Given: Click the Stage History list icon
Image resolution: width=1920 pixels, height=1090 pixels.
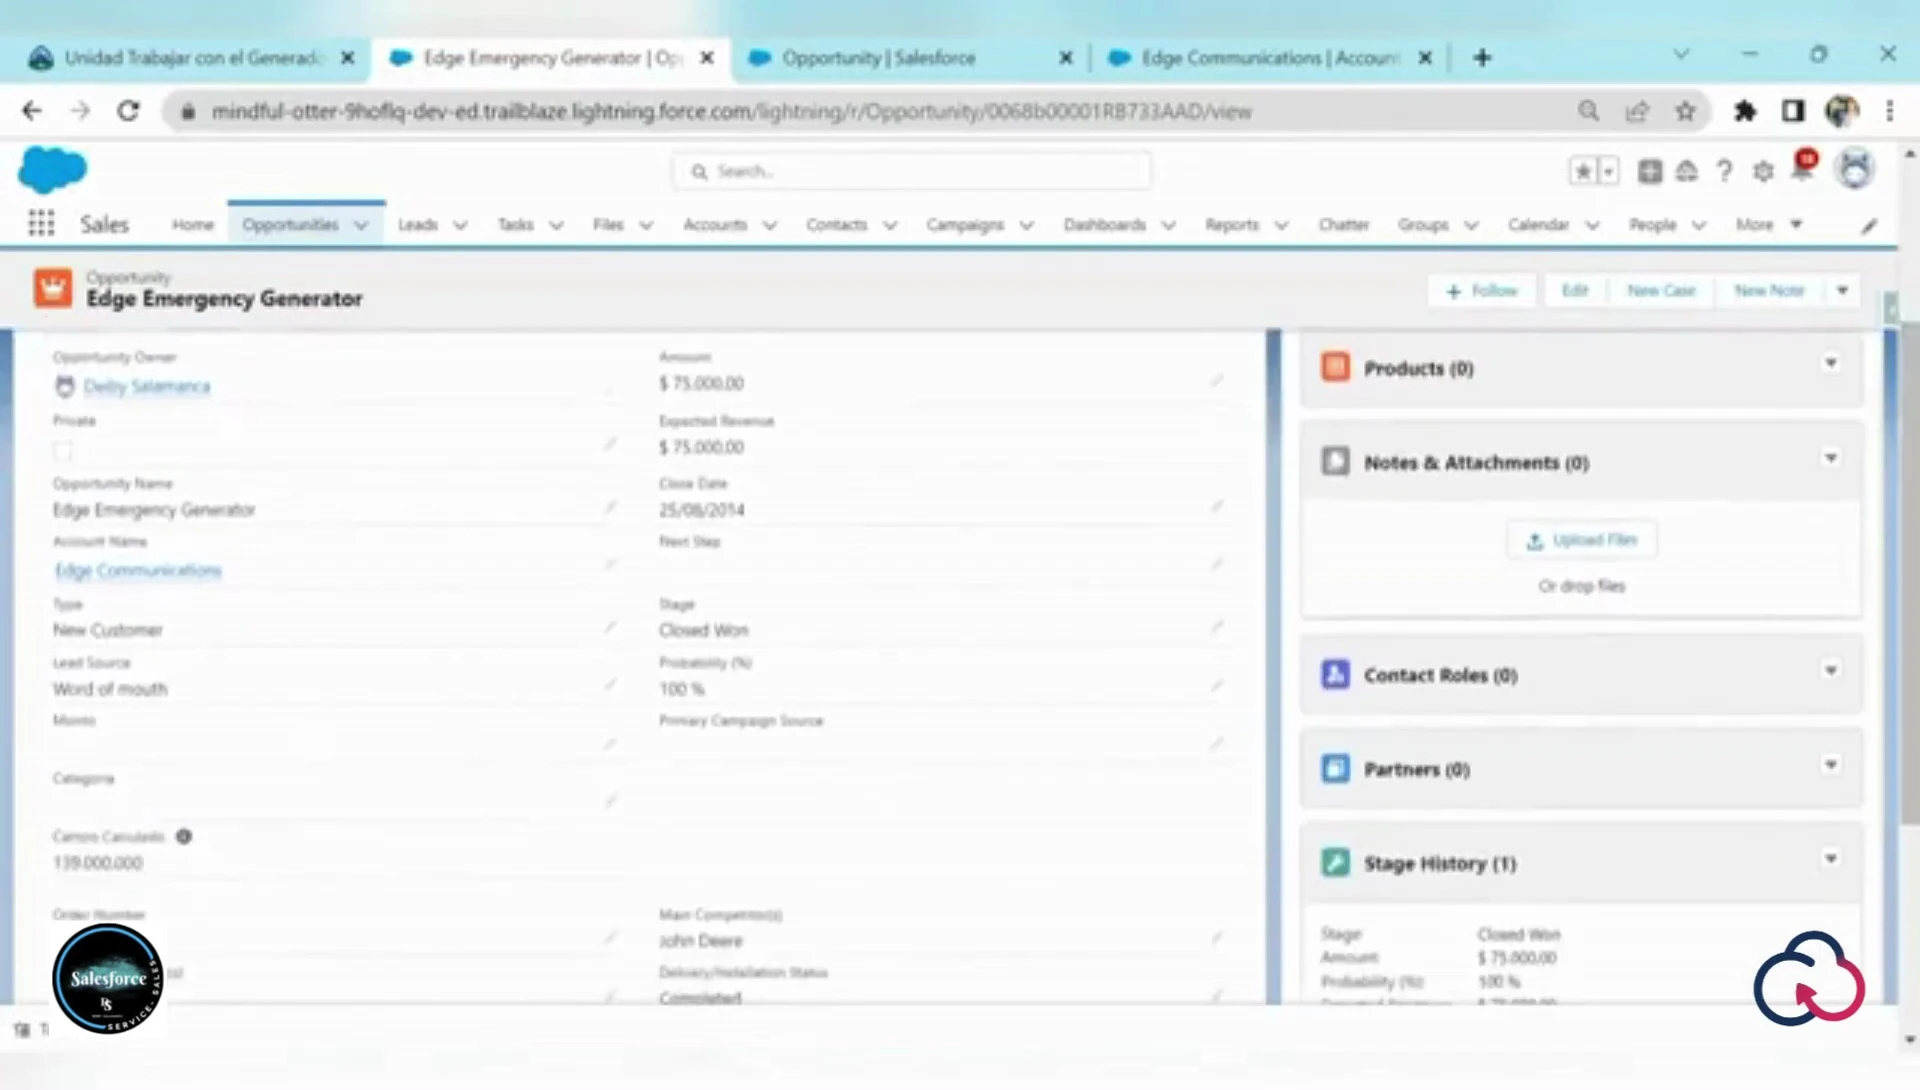Looking at the screenshot, I should click(x=1335, y=862).
